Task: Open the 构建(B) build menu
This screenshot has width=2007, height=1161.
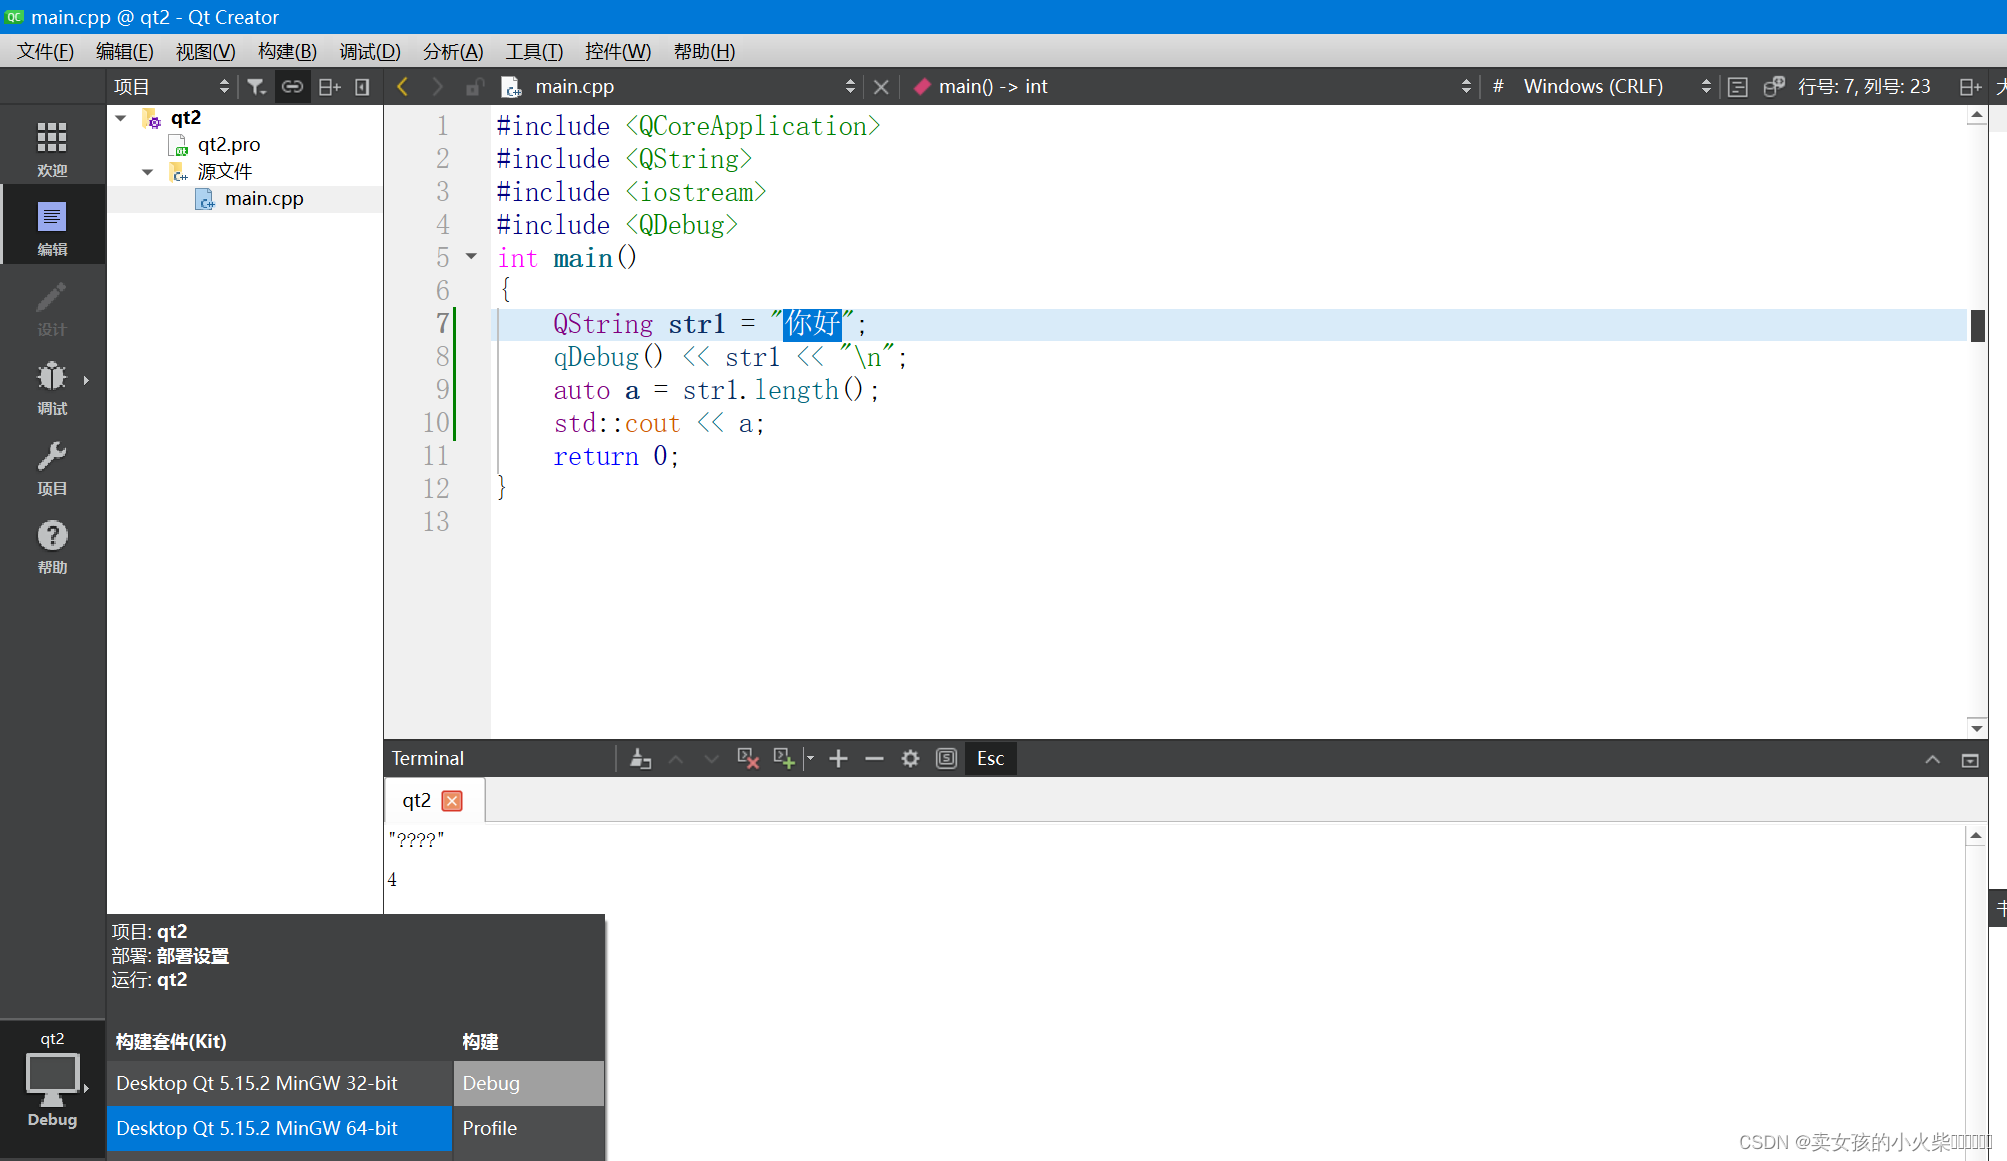Action: coord(287,51)
